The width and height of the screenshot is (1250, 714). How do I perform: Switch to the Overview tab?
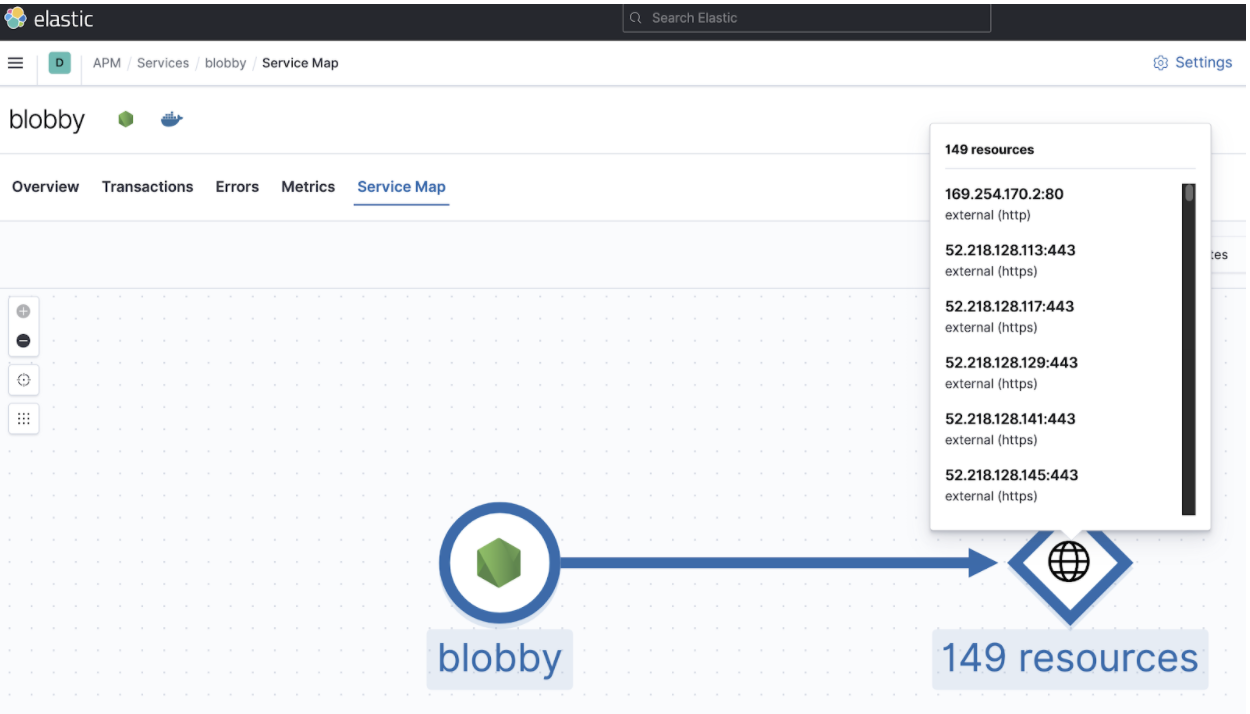click(x=46, y=187)
